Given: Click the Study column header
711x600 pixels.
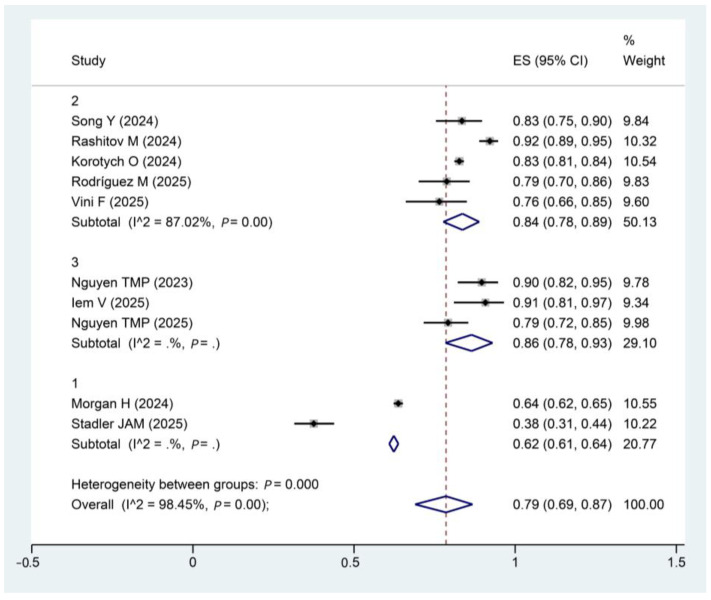Looking at the screenshot, I should tap(88, 60).
